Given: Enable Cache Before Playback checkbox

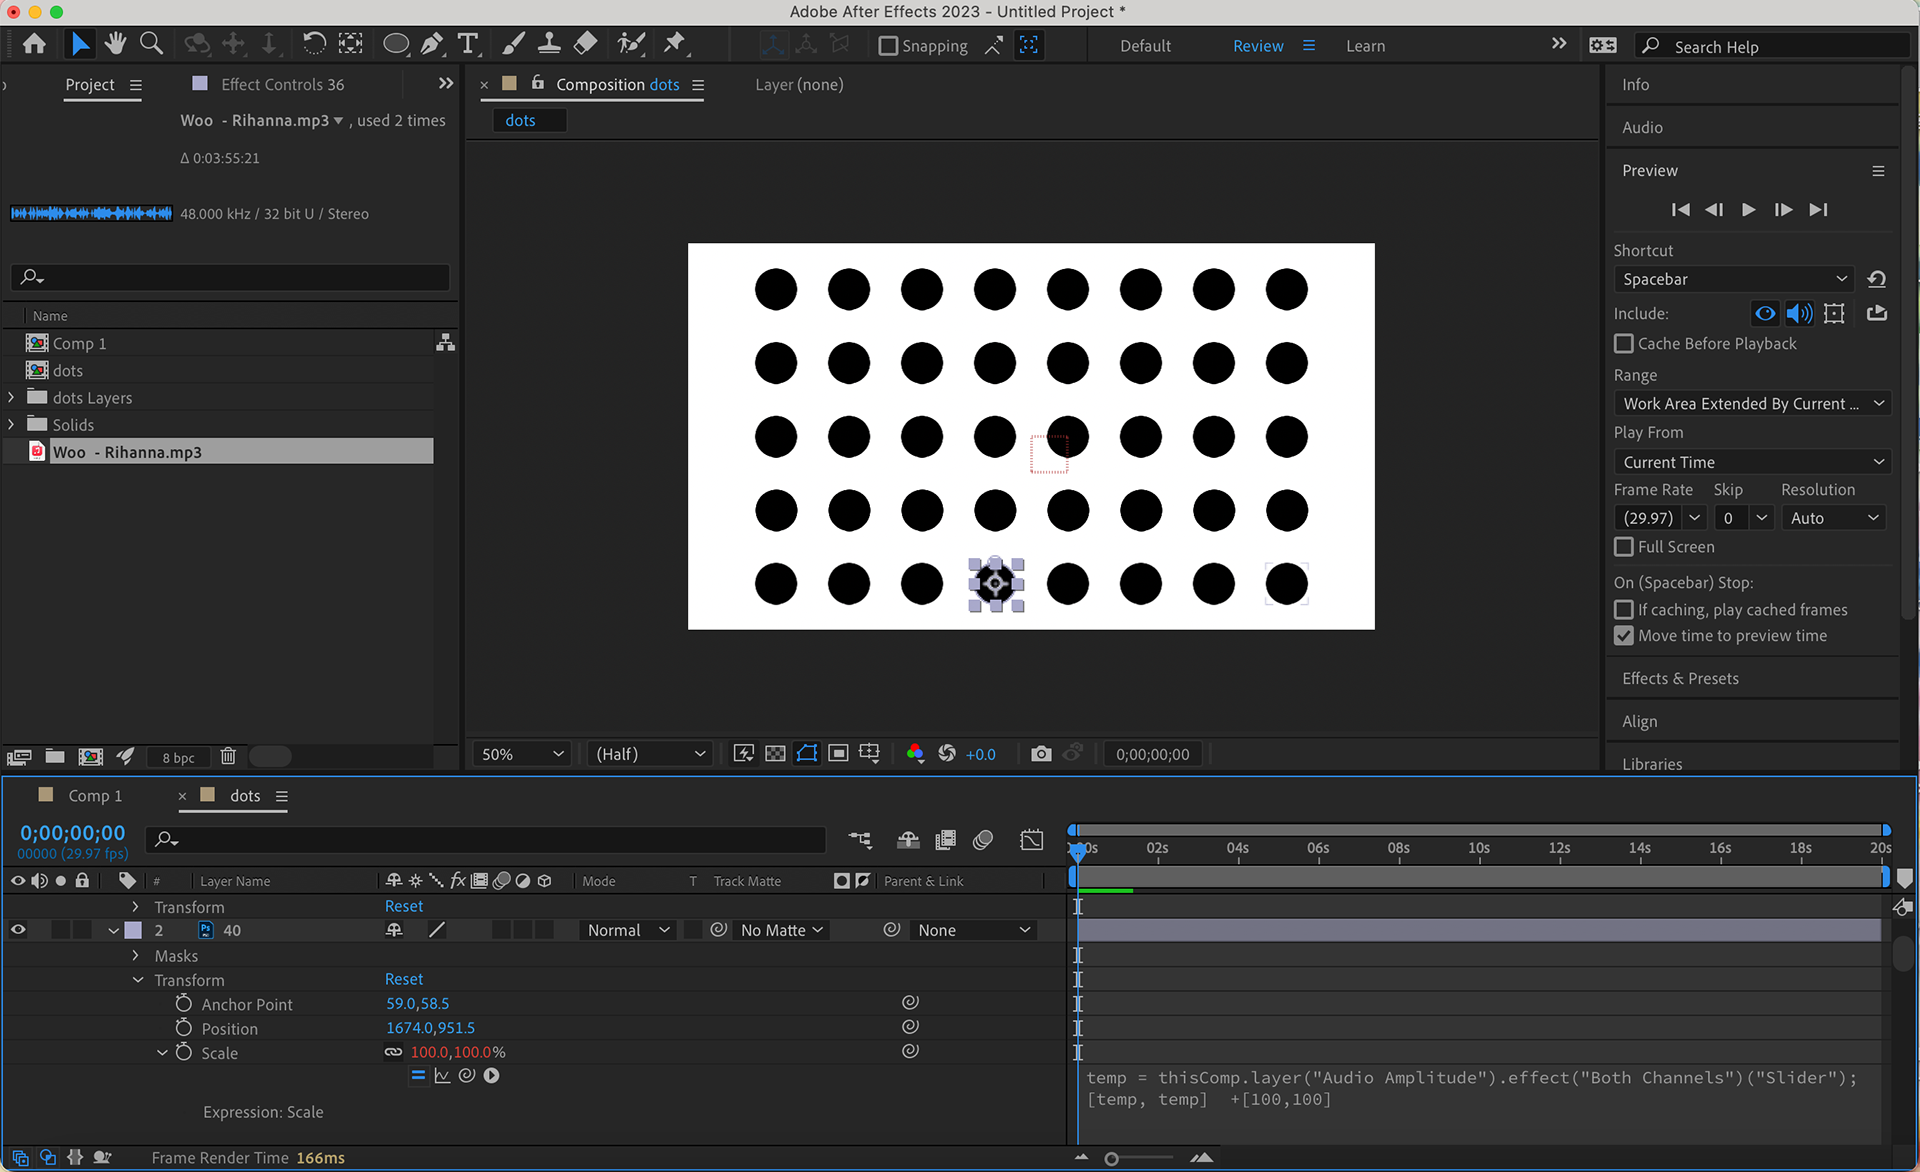Looking at the screenshot, I should [x=1624, y=344].
